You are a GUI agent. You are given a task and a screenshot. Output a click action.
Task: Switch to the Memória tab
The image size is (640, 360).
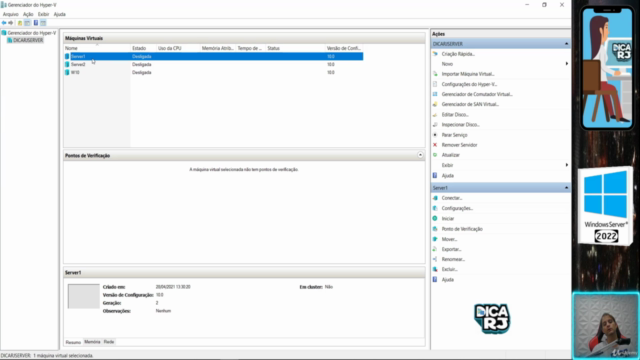[x=92, y=342]
